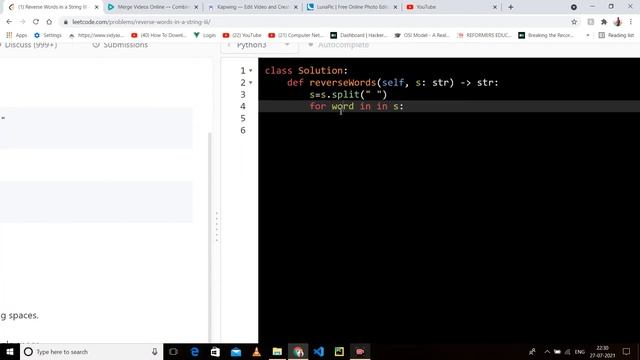Screen dimensions: 640x360
Task: Open Microsoft Store from the taskbar
Action: [x=215, y=351]
